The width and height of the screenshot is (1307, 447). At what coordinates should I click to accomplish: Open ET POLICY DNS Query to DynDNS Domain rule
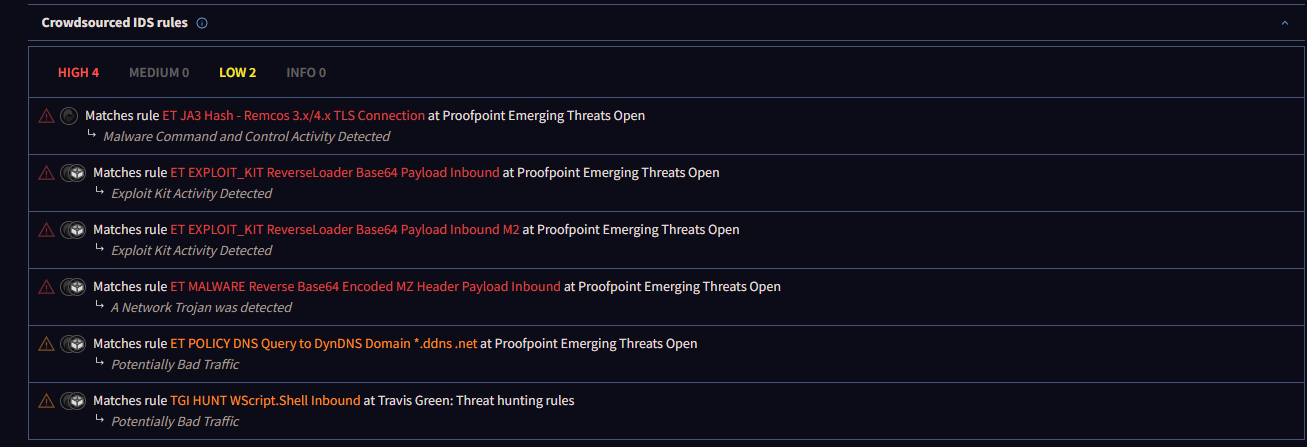[324, 344]
